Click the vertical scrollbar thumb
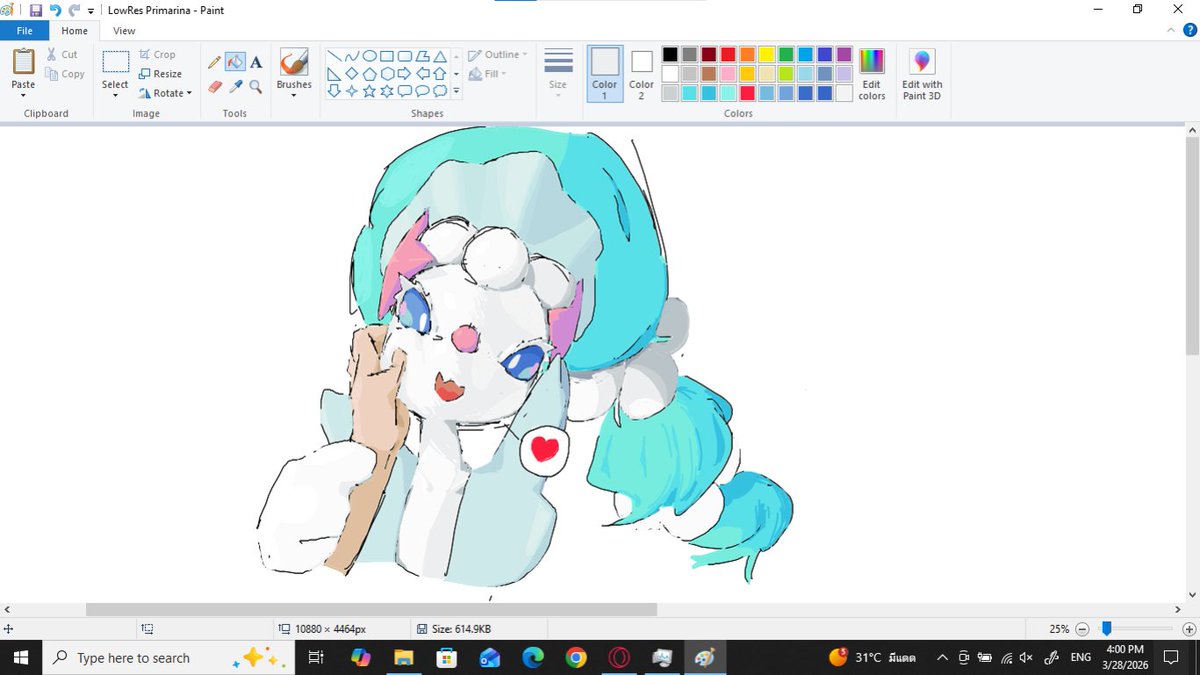The image size is (1200, 675). click(x=1192, y=248)
